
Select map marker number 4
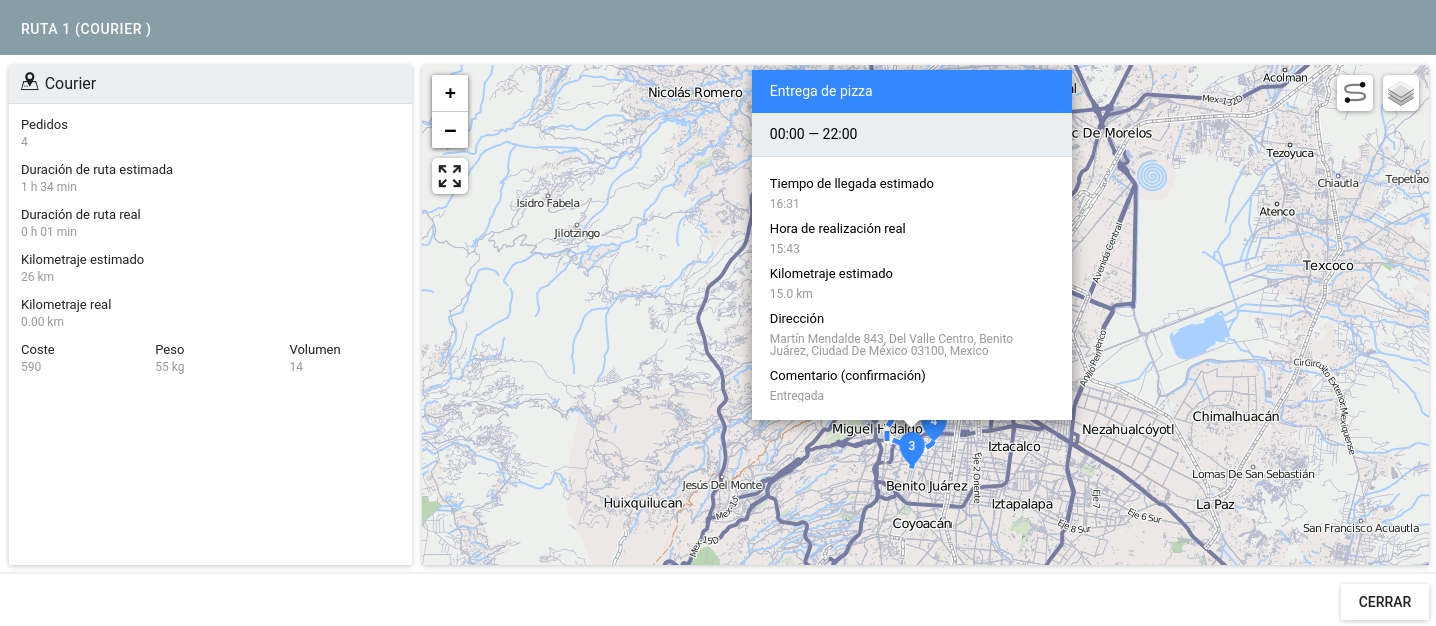pyautogui.click(x=936, y=424)
